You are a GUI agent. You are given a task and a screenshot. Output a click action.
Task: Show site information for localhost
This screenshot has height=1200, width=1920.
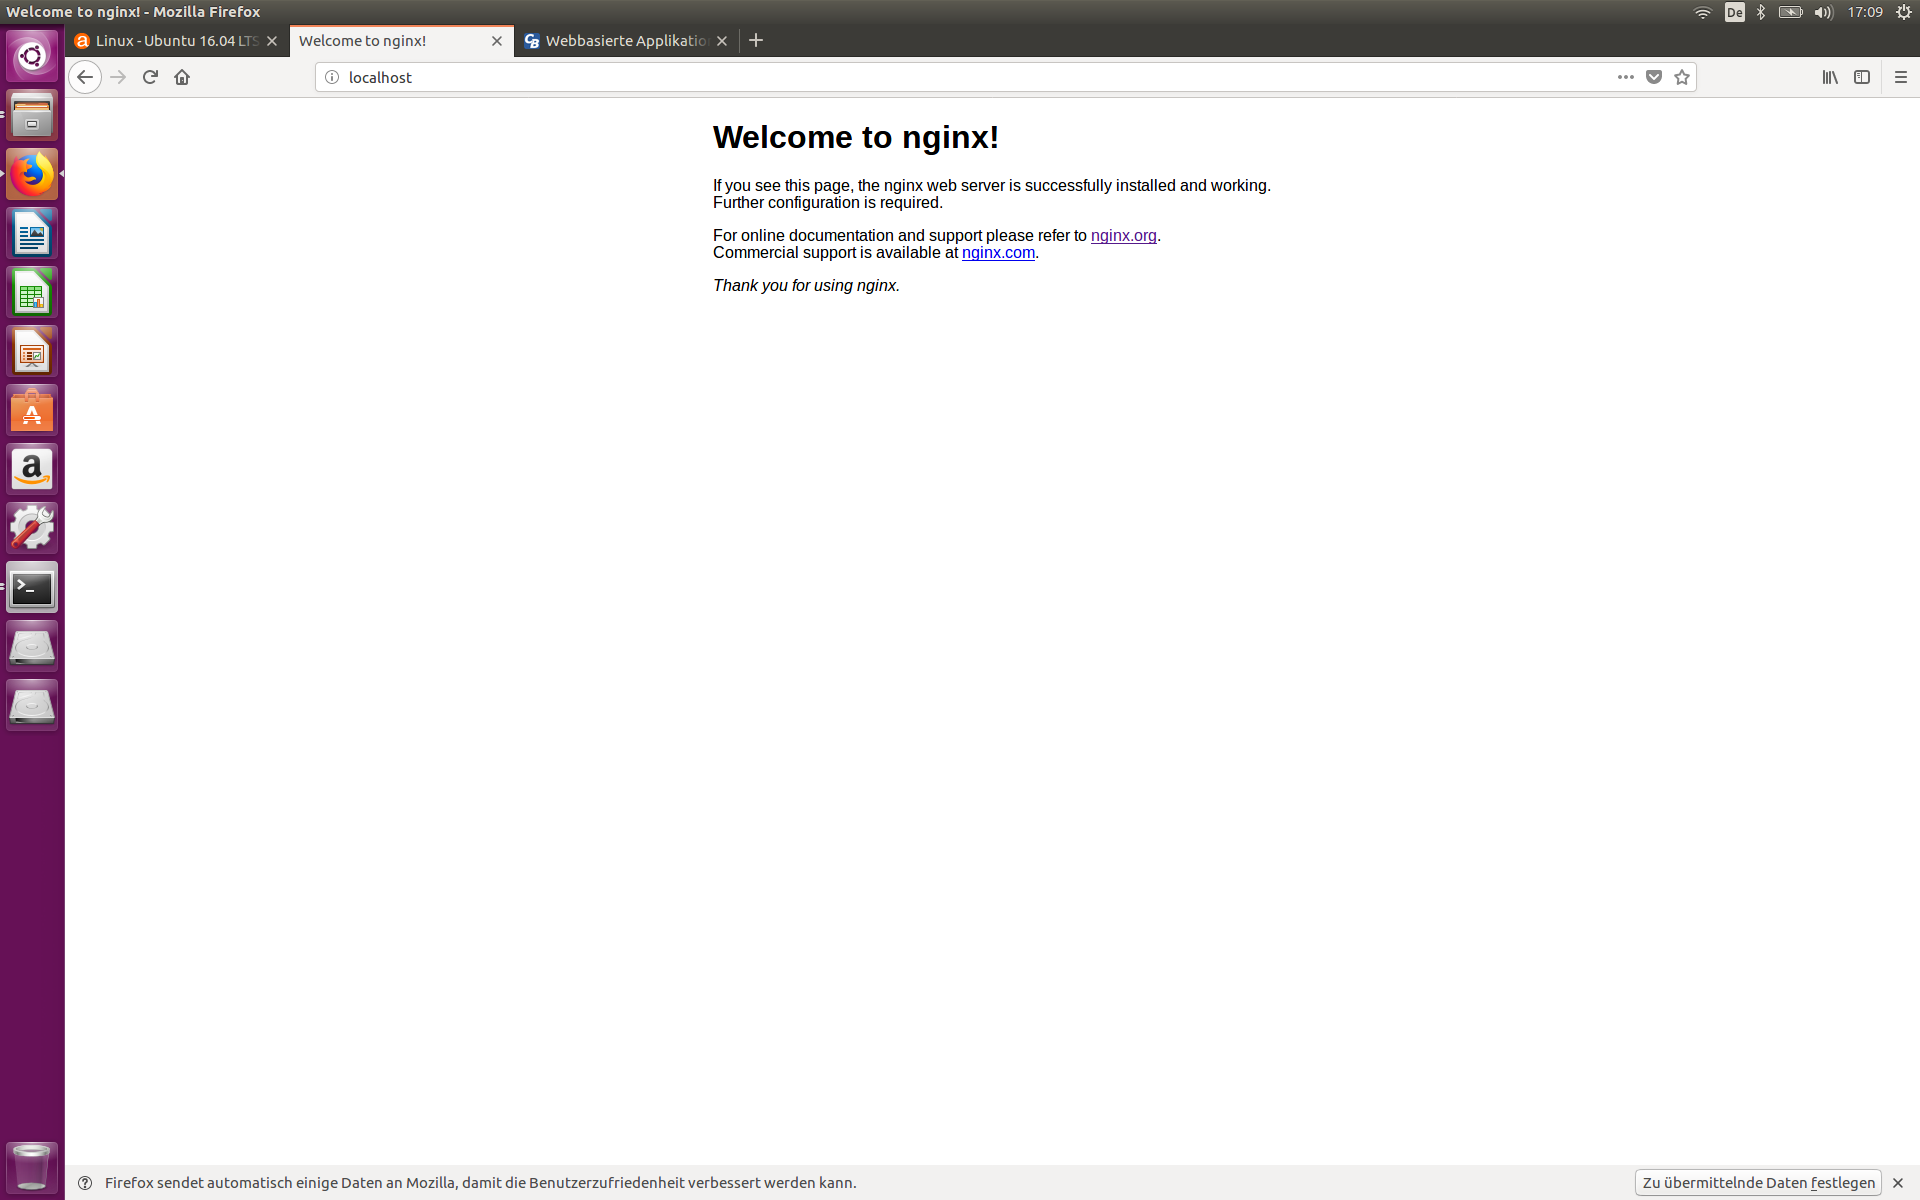pos(332,77)
